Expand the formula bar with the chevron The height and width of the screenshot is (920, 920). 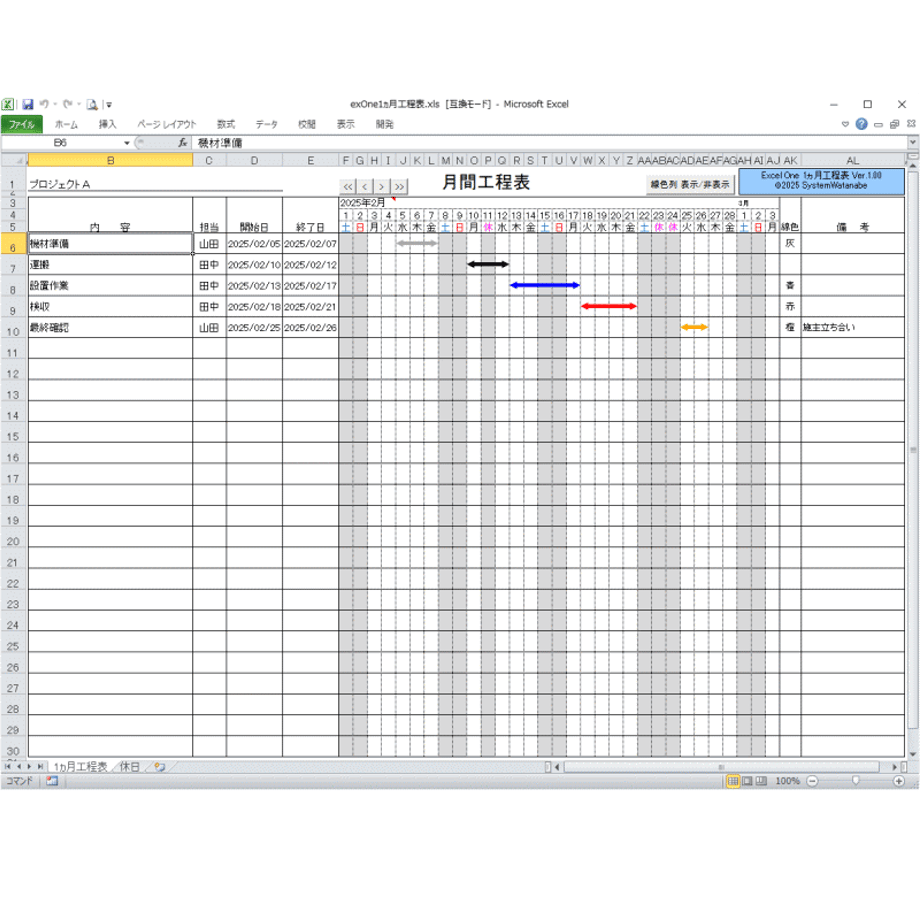[912, 142]
